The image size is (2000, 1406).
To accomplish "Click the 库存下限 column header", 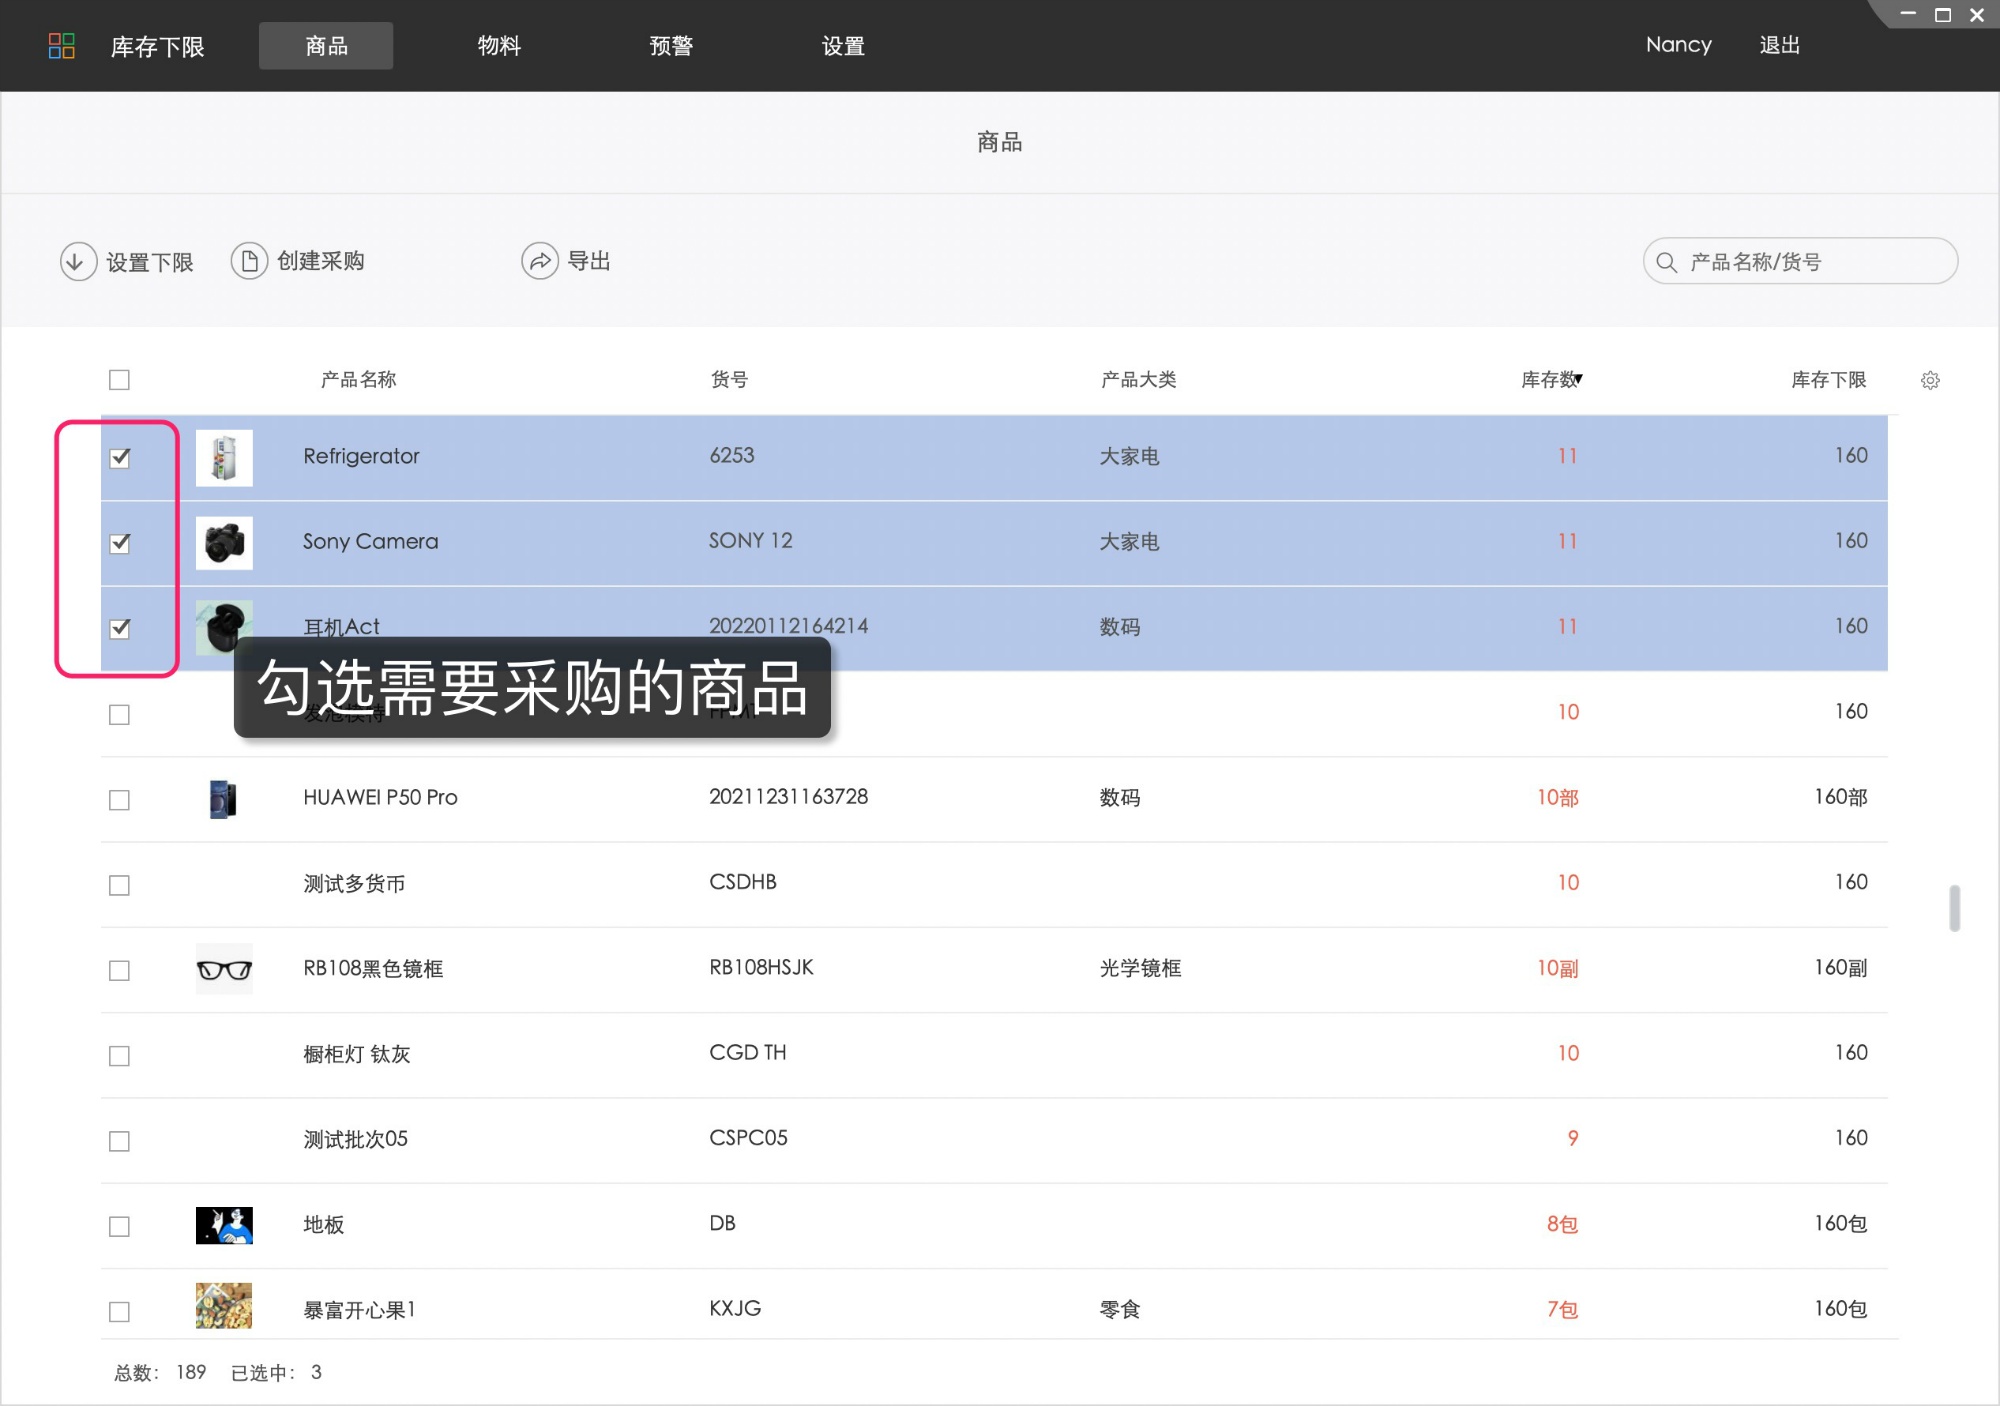I will point(1828,380).
